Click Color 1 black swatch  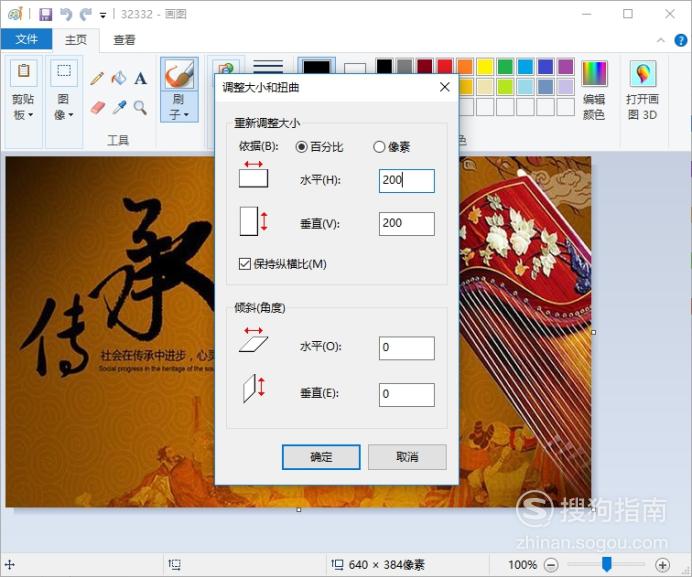pyautogui.click(x=316, y=67)
